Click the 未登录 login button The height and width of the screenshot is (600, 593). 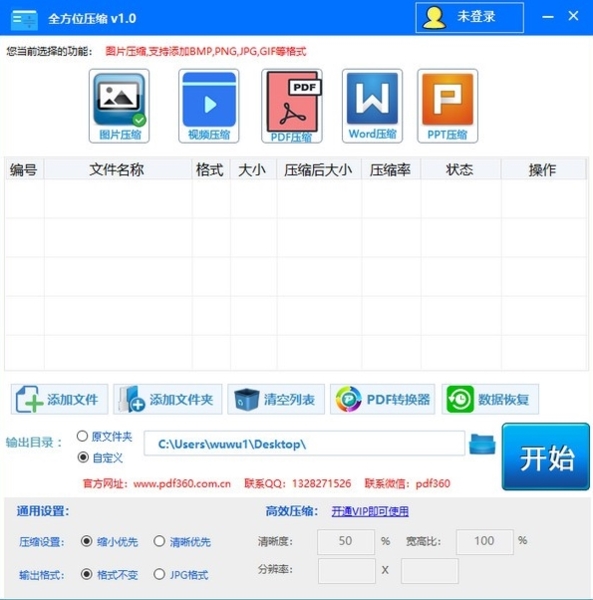pos(469,18)
